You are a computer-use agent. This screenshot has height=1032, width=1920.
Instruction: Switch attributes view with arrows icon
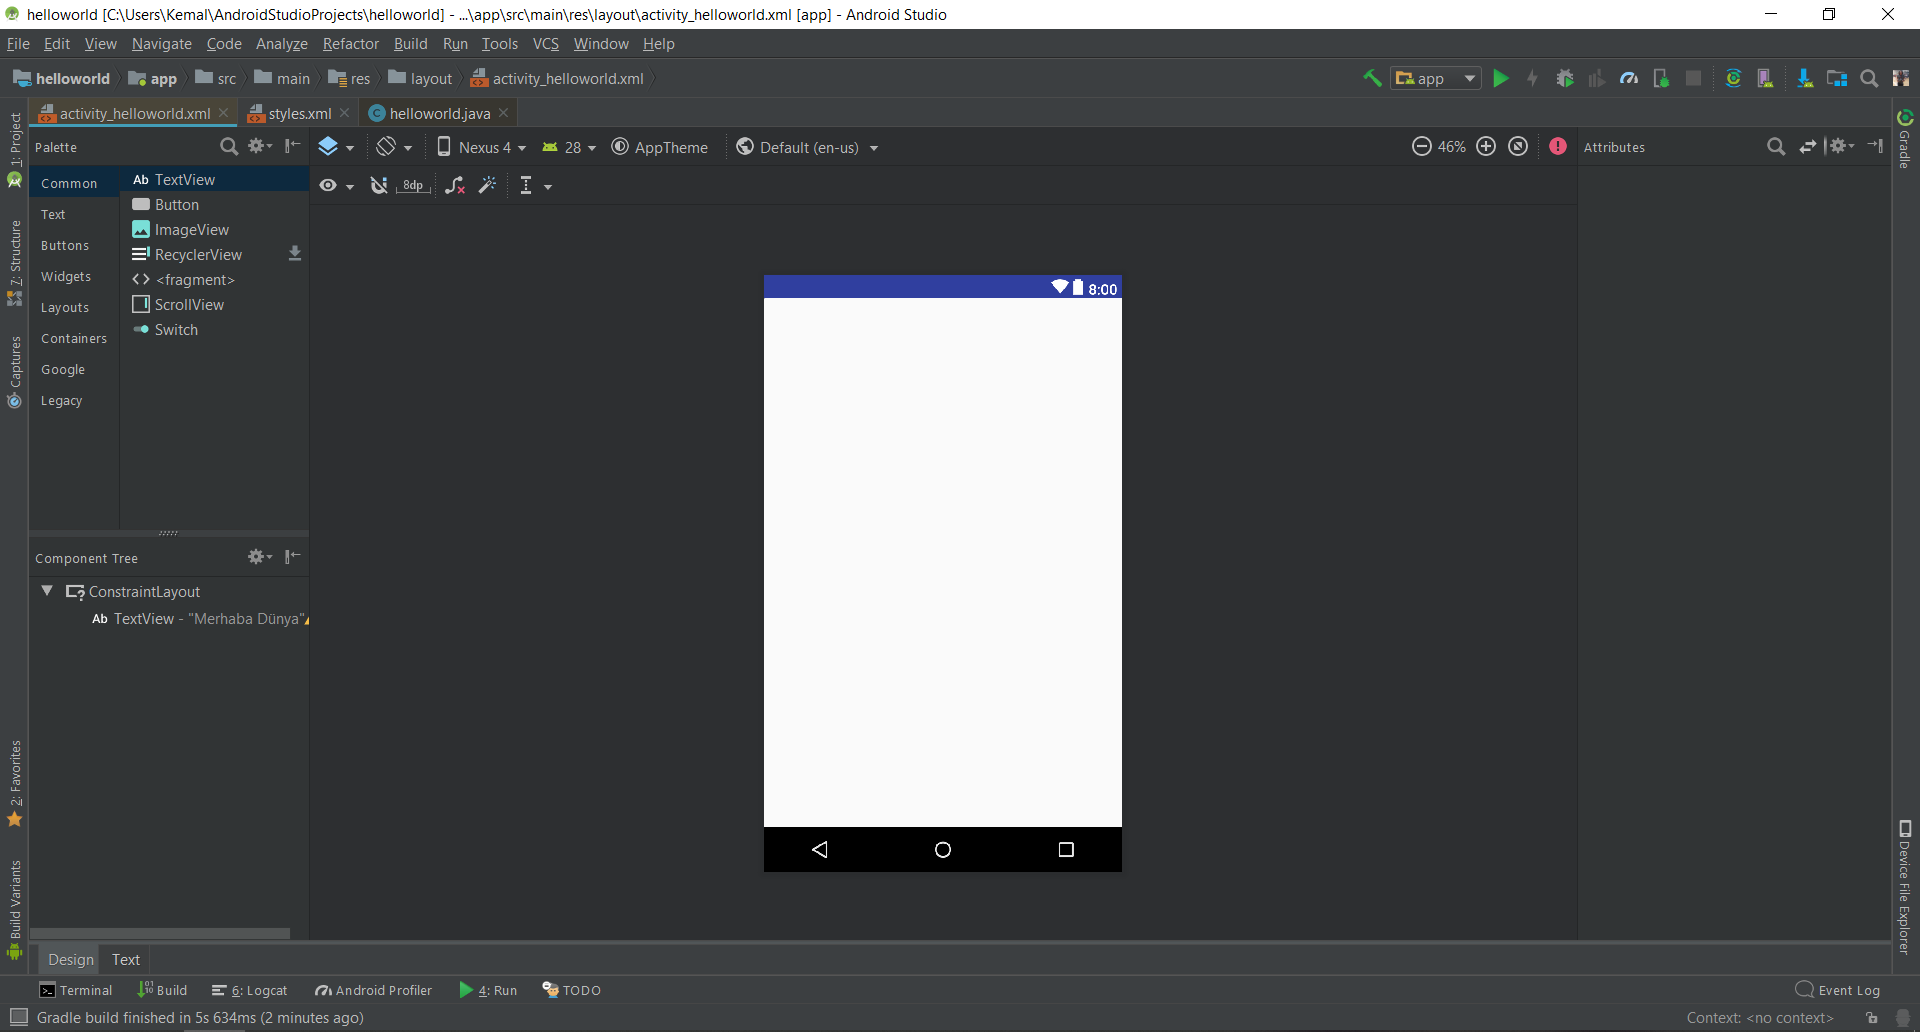point(1808,147)
